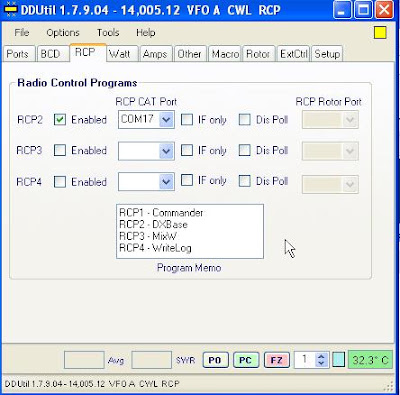Increment the numeric spinner showing 1

pyautogui.click(x=321, y=357)
